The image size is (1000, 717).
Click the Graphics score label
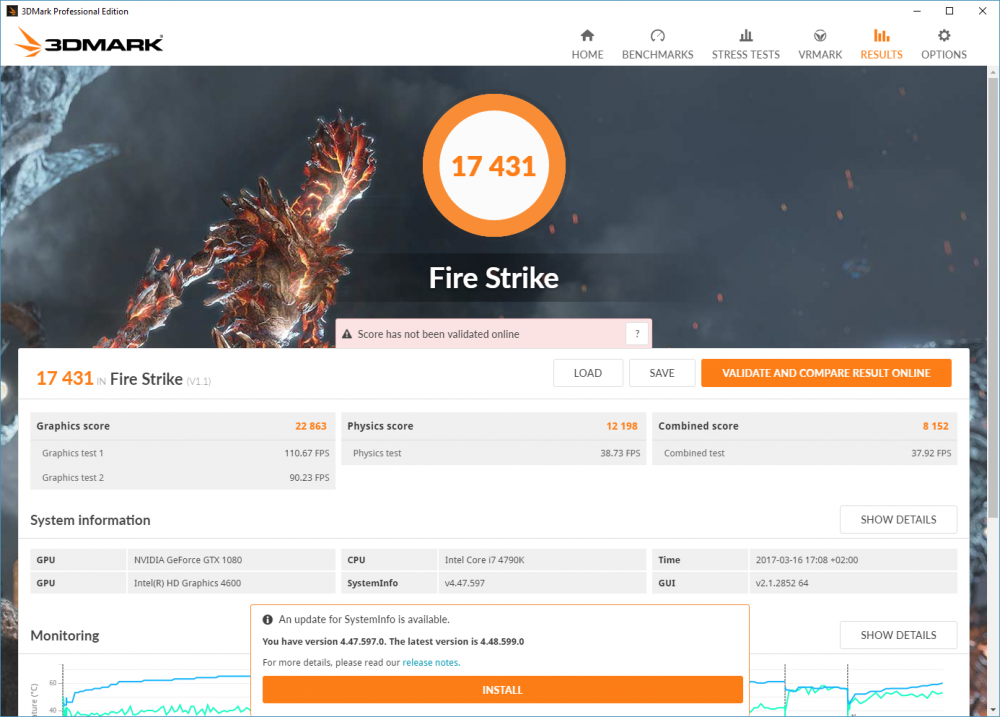(73, 426)
